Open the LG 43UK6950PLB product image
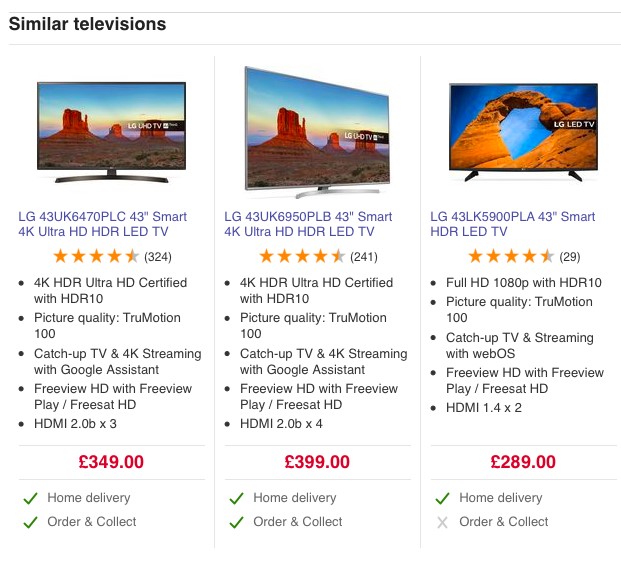Image resolution: width=621 pixels, height=568 pixels. point(317,132)
